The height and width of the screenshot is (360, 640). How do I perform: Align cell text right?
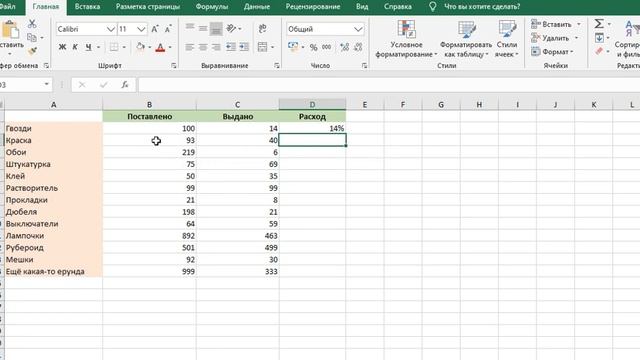coord(216,47)
